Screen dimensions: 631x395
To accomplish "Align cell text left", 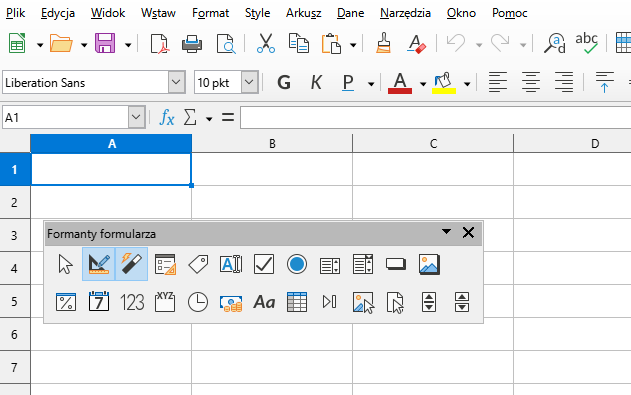I will tap(498, 82).
